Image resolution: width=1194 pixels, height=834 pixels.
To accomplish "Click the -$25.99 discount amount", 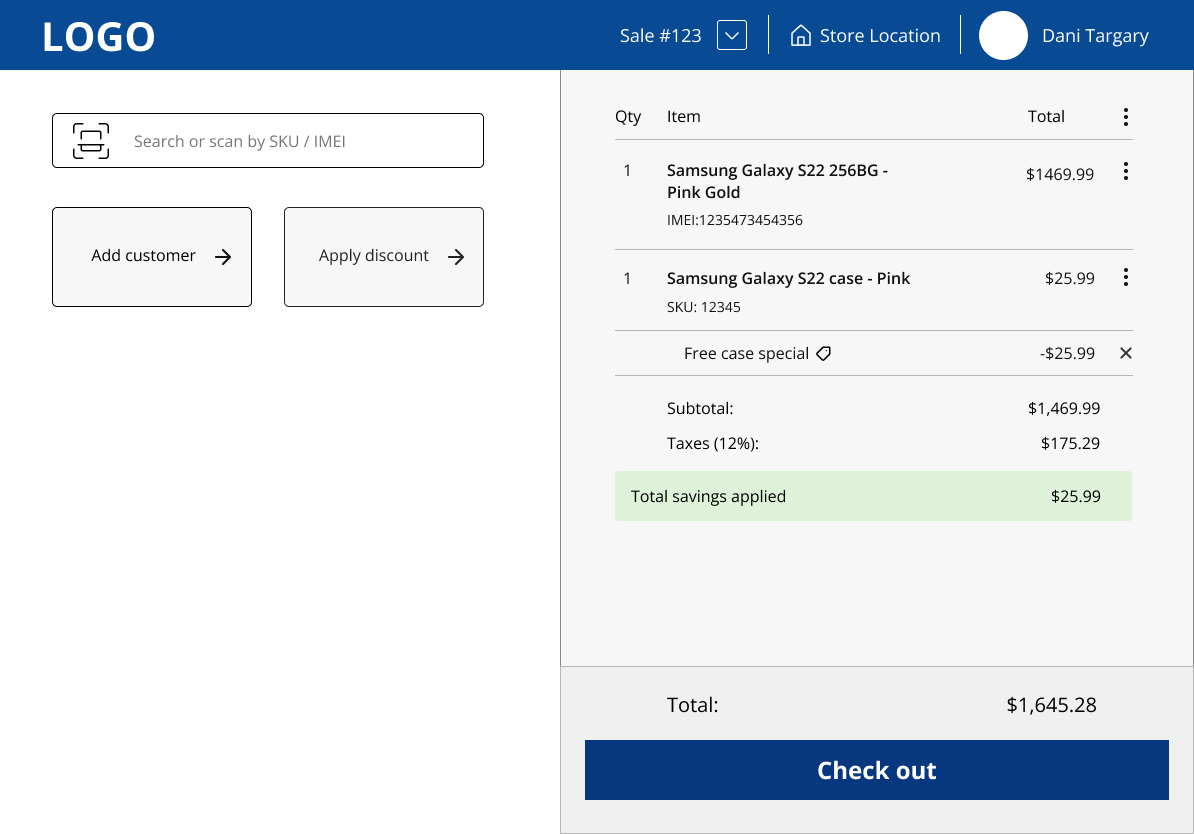I will coord(1067,353).
